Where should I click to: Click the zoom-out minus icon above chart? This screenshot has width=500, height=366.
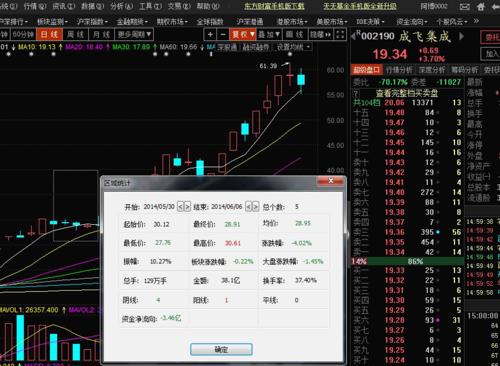223,34
